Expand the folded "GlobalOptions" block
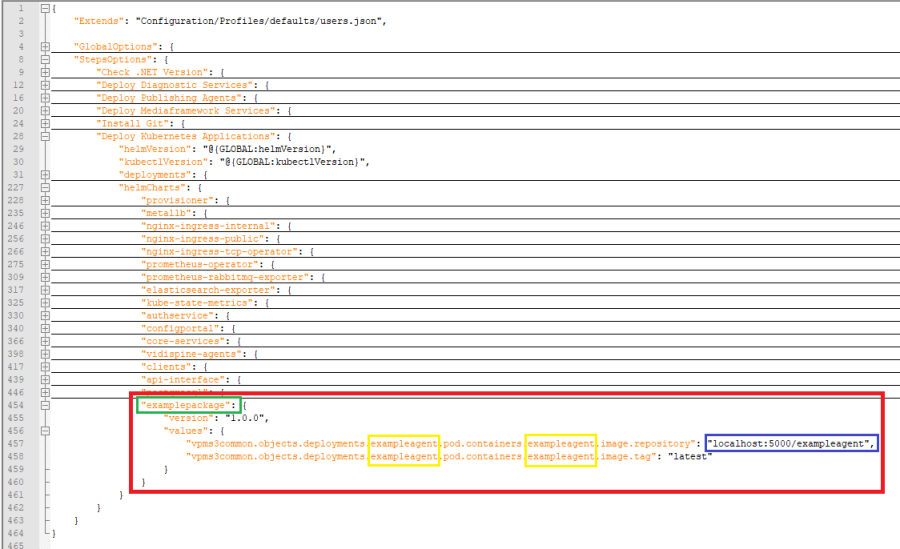This screenshot has width=900, height=549. [x=45, y=47]
